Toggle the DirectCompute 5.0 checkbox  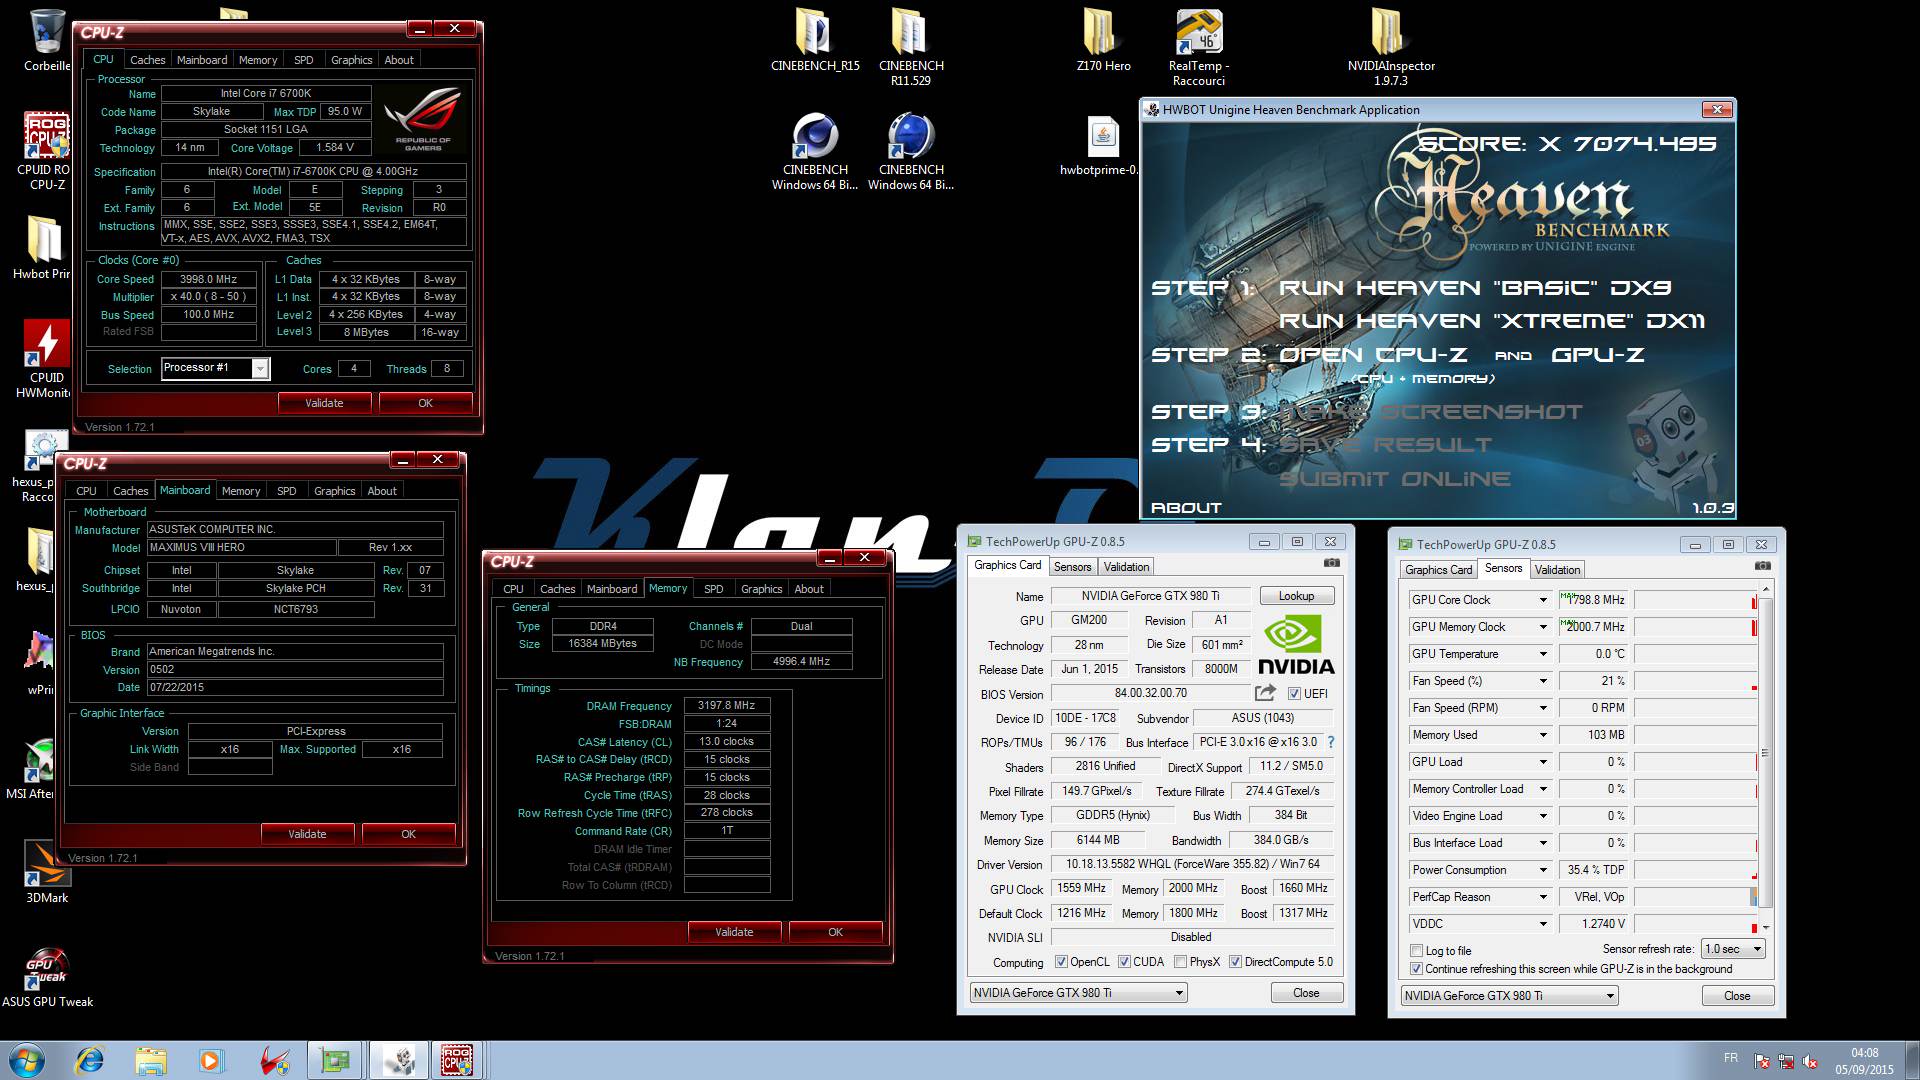point(1235,962)
